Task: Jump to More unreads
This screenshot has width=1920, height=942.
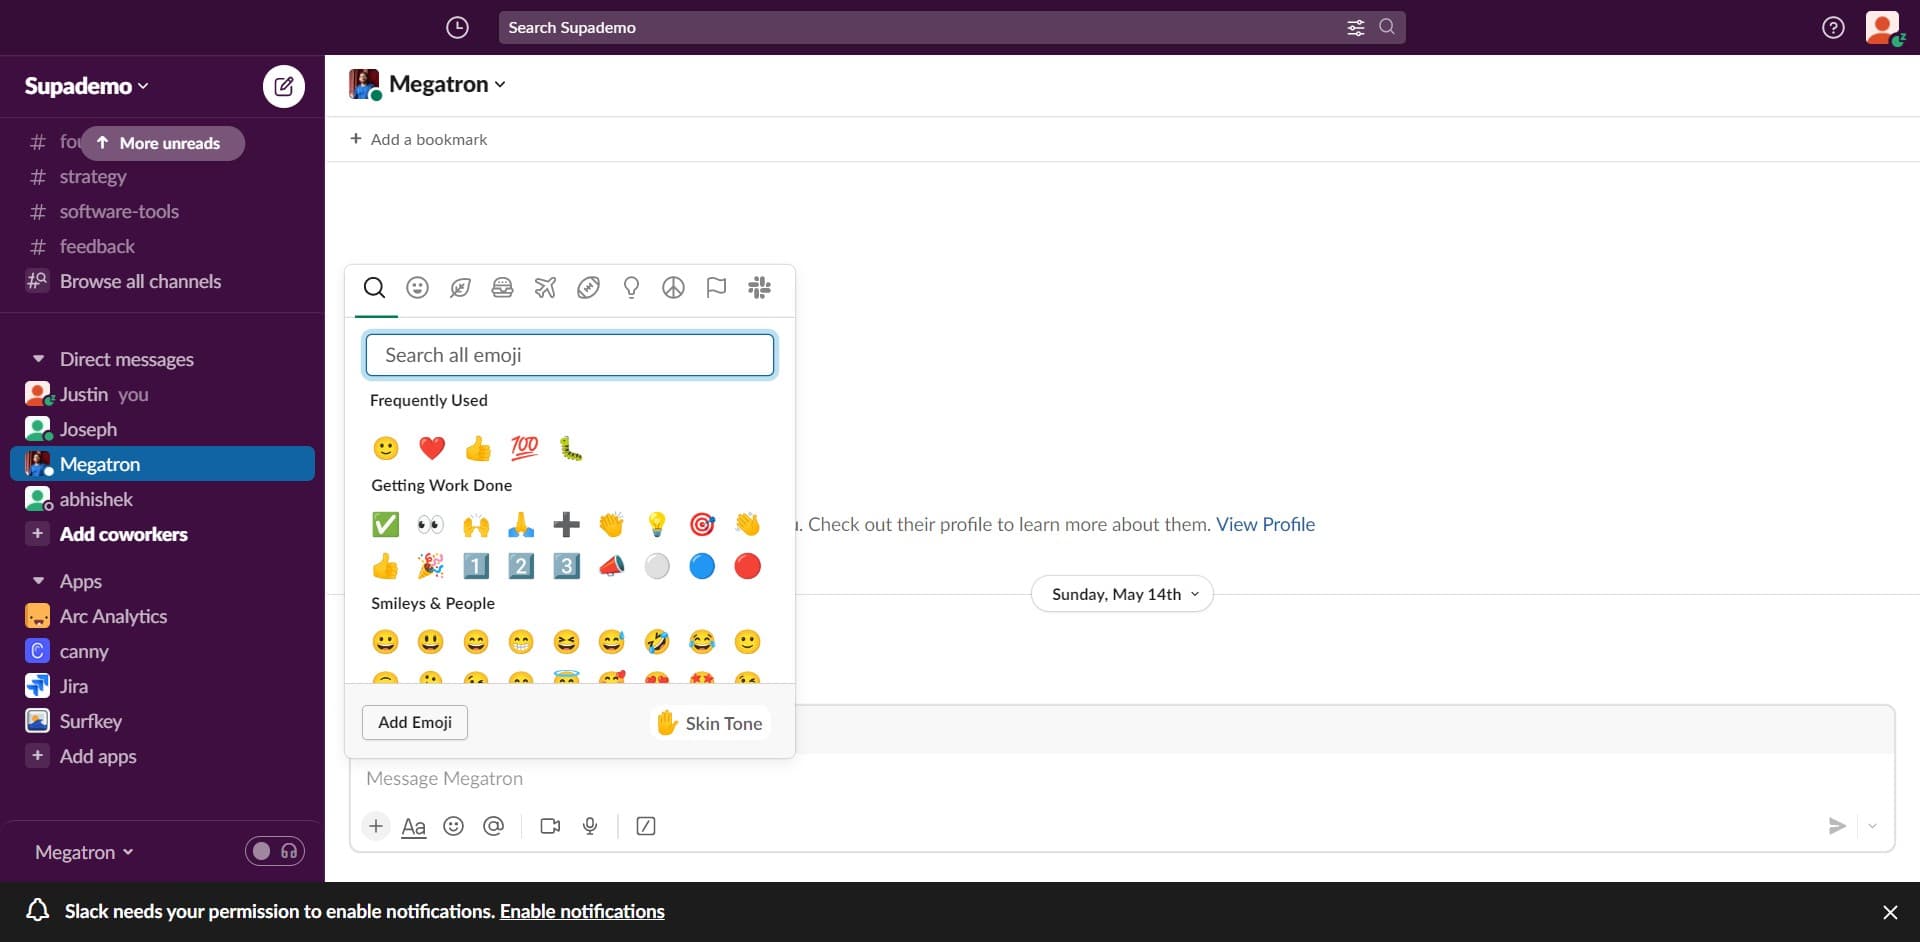Action: click(162, 143)
